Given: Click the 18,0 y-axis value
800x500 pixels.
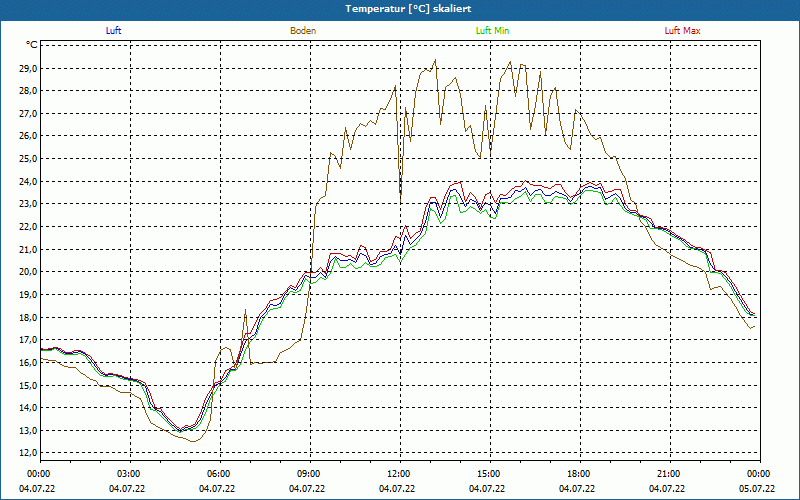Looking at the screenshot, I should (x=29, y=317).
